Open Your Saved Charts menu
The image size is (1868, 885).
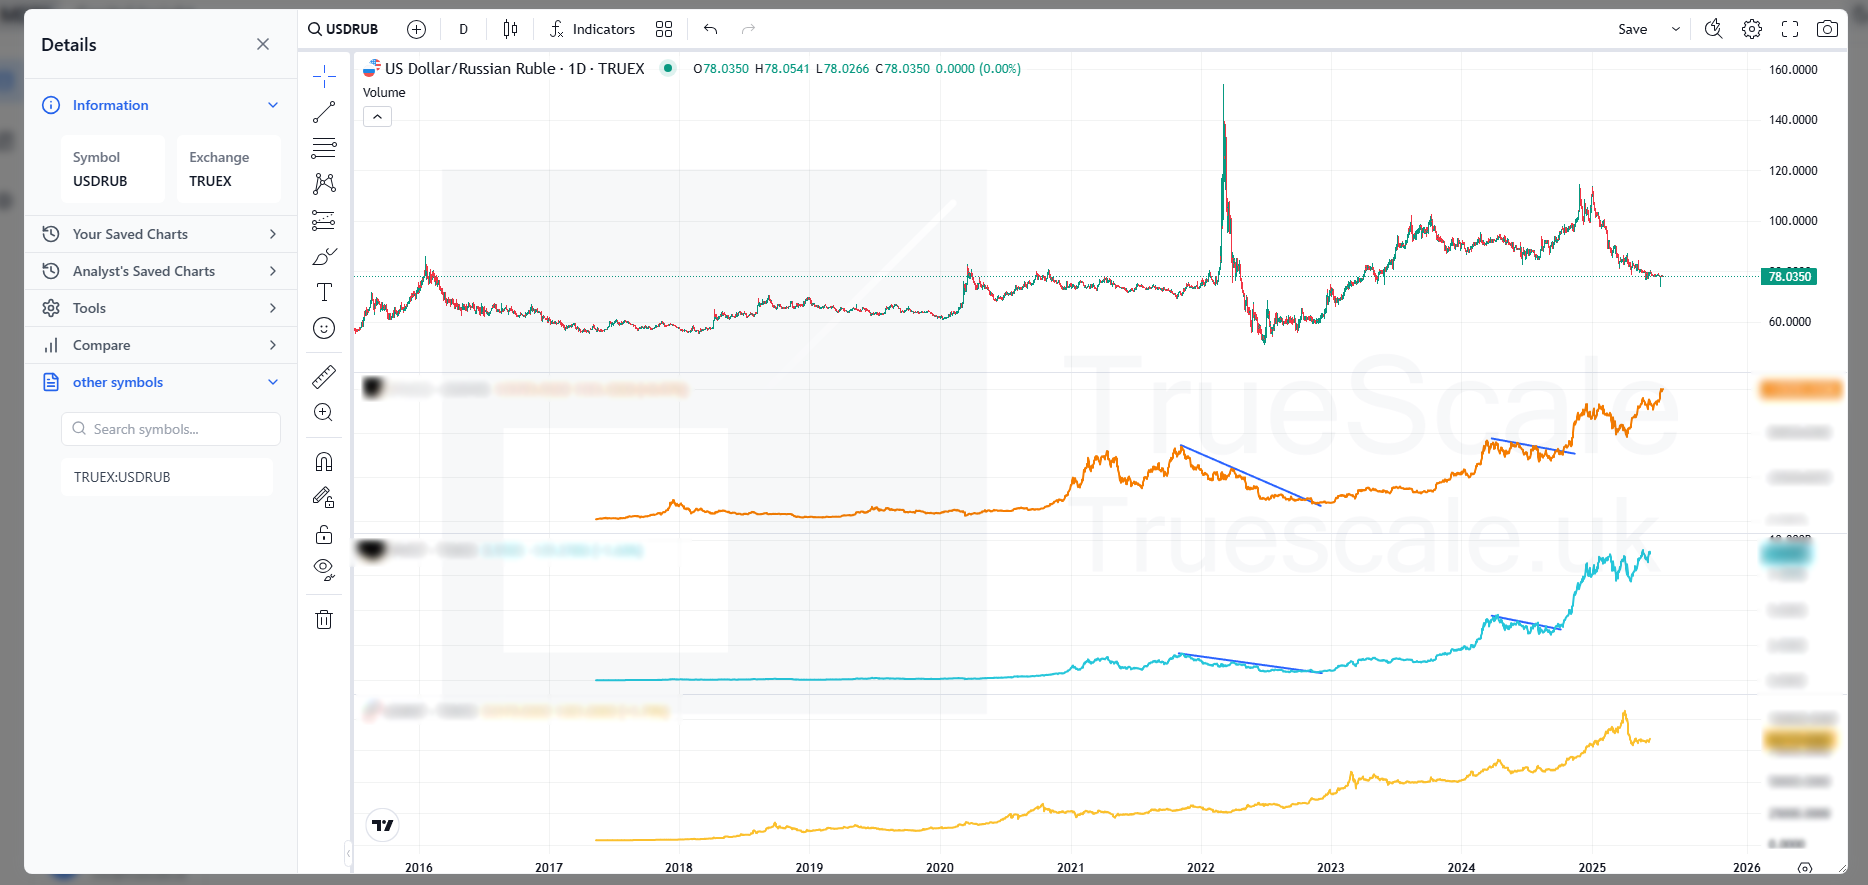pos(160,234)
